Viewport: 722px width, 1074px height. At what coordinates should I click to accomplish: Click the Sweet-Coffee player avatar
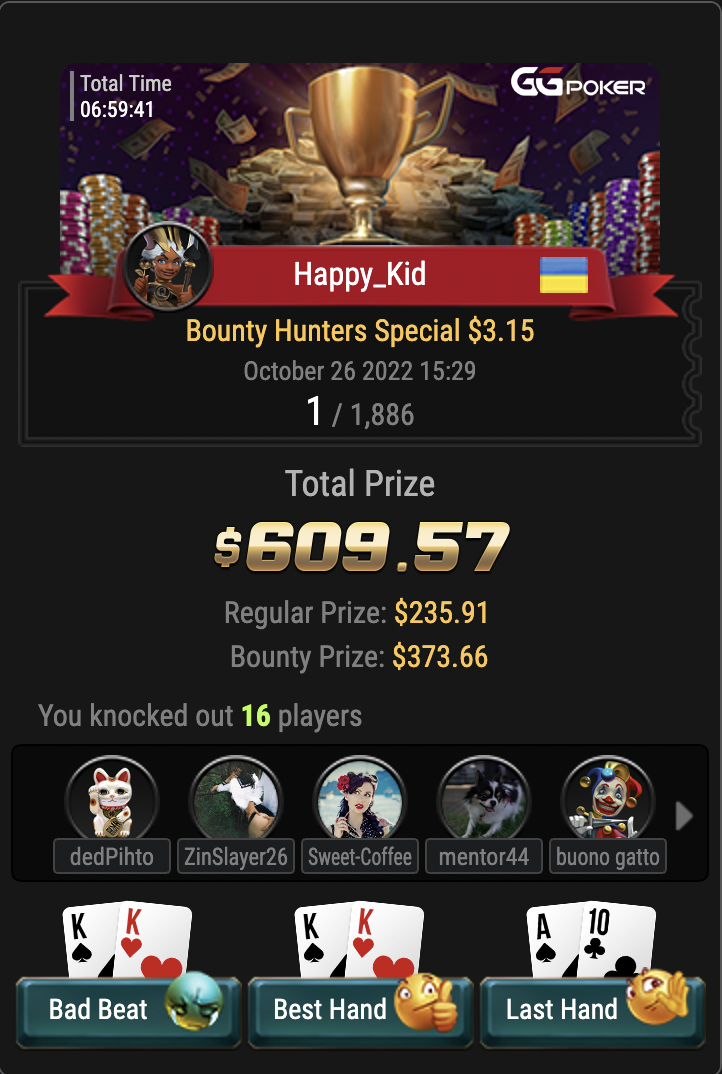360,800
